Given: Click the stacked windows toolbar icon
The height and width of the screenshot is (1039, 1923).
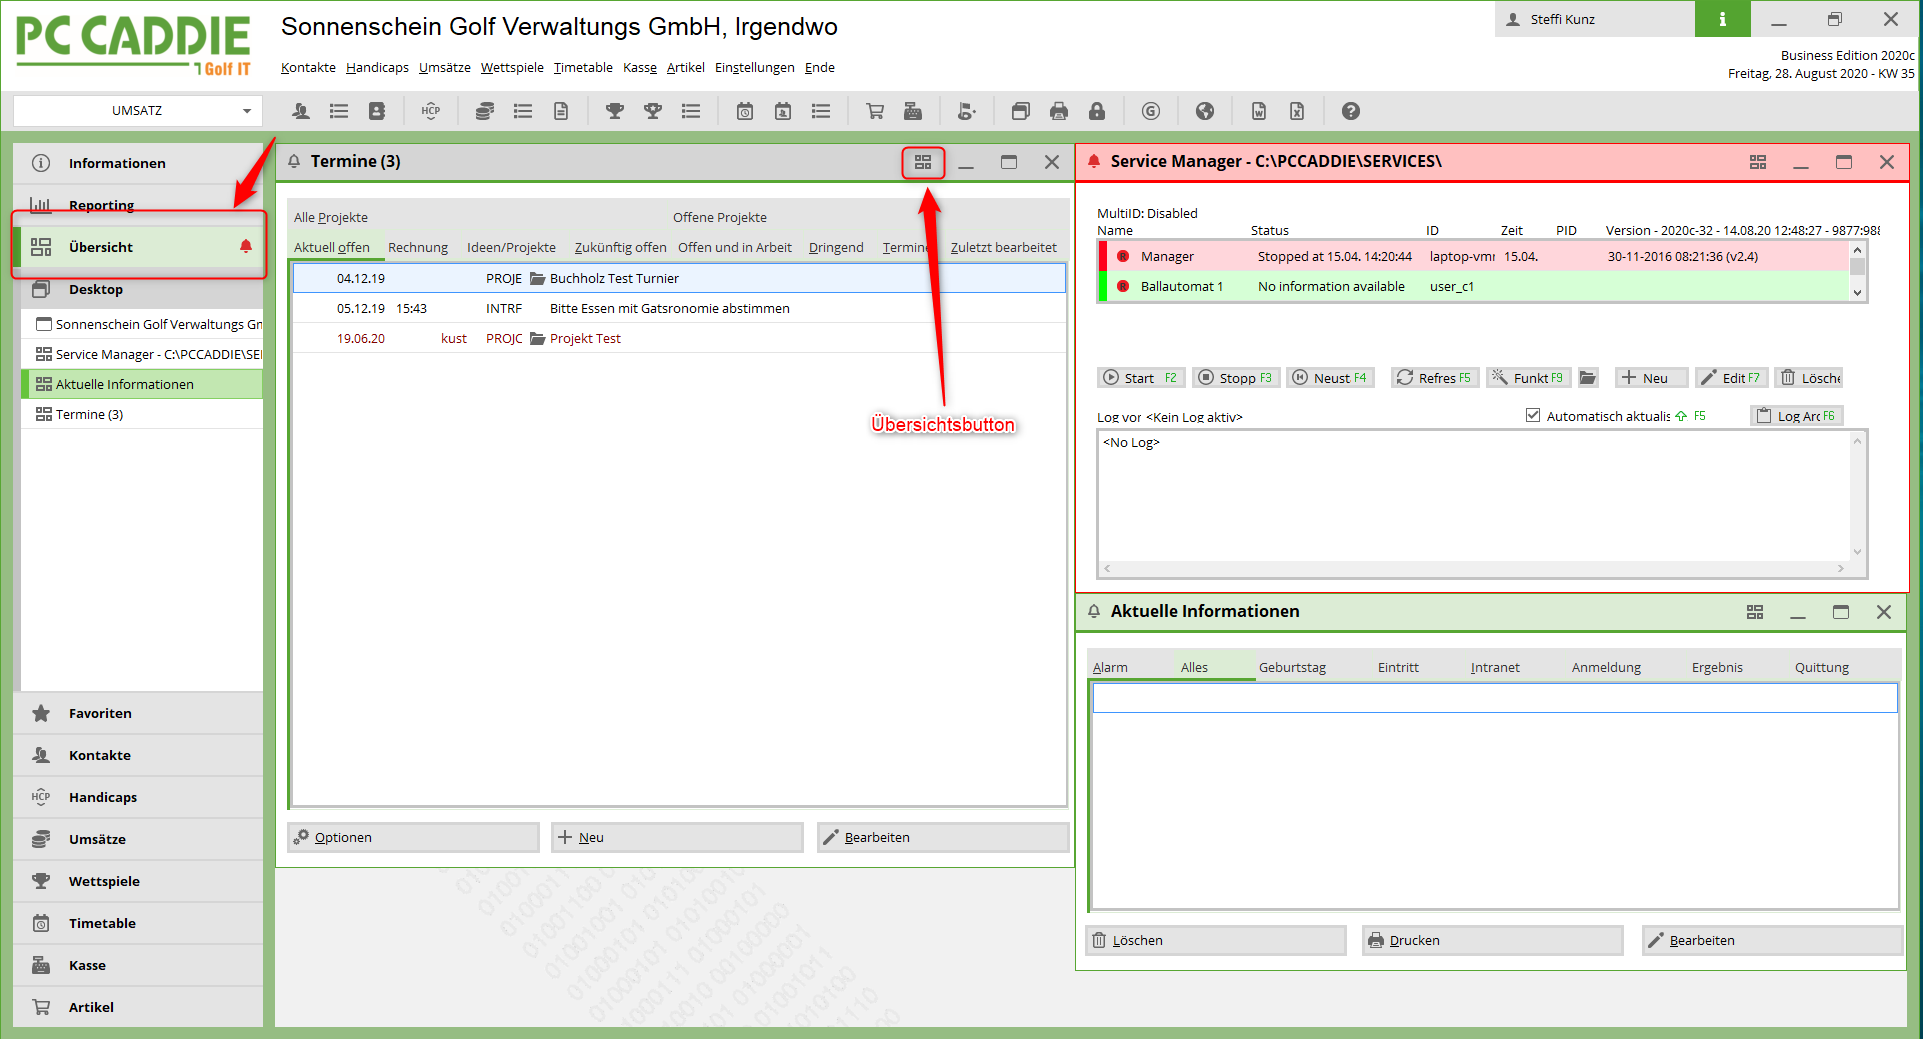Looking at the screenshot, I should [1021, 111].
